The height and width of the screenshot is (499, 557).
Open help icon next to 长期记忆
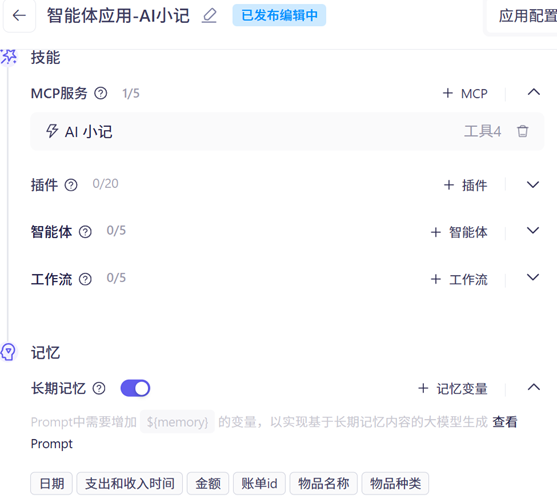99,388
